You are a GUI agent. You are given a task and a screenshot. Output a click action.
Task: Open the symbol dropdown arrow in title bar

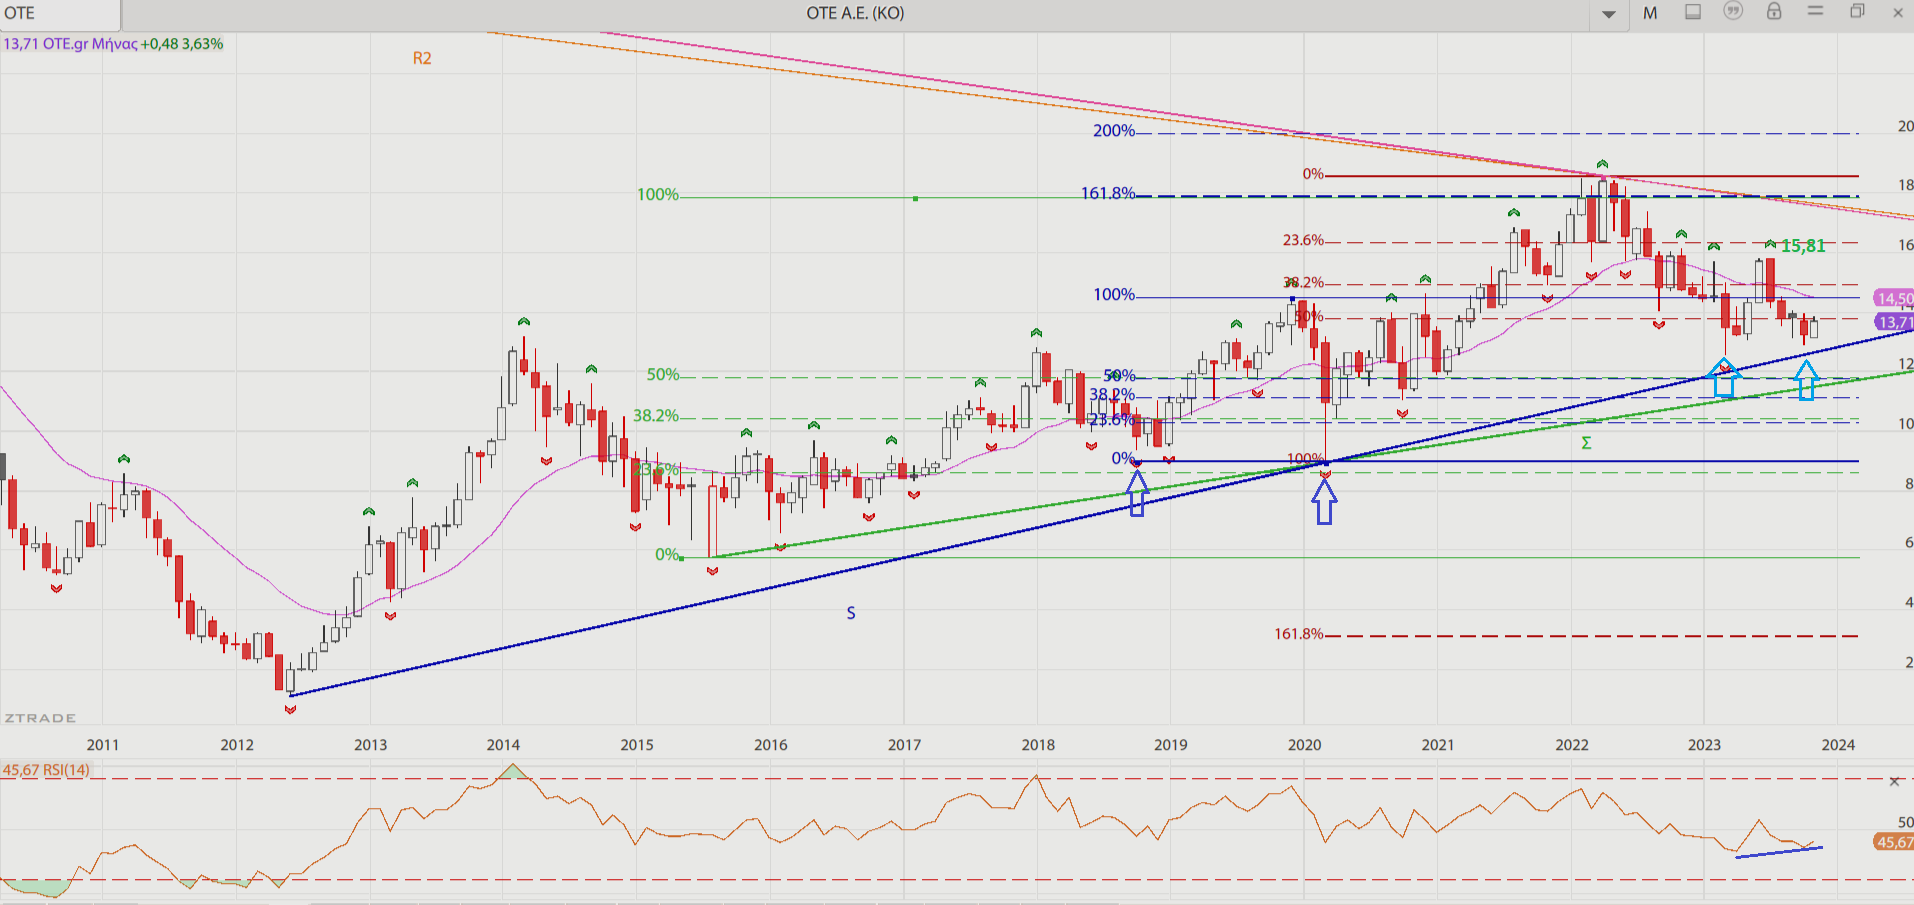point(1609,14)
